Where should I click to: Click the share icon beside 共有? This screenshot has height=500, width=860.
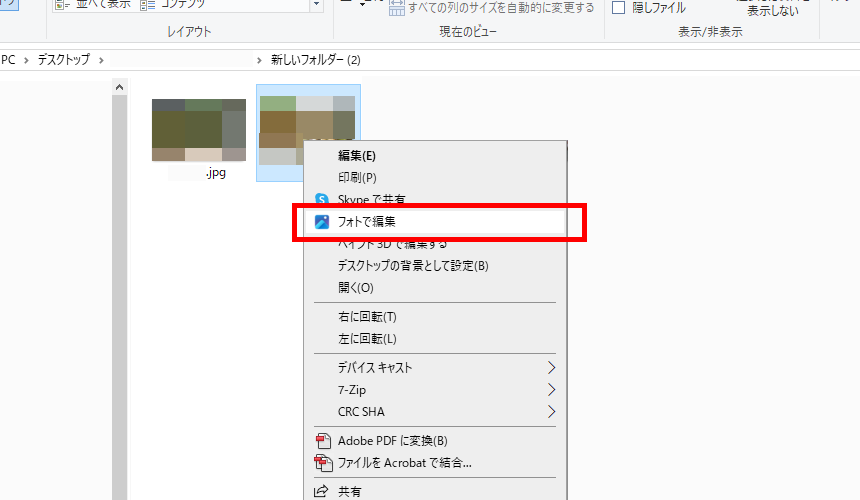[322, 492]
